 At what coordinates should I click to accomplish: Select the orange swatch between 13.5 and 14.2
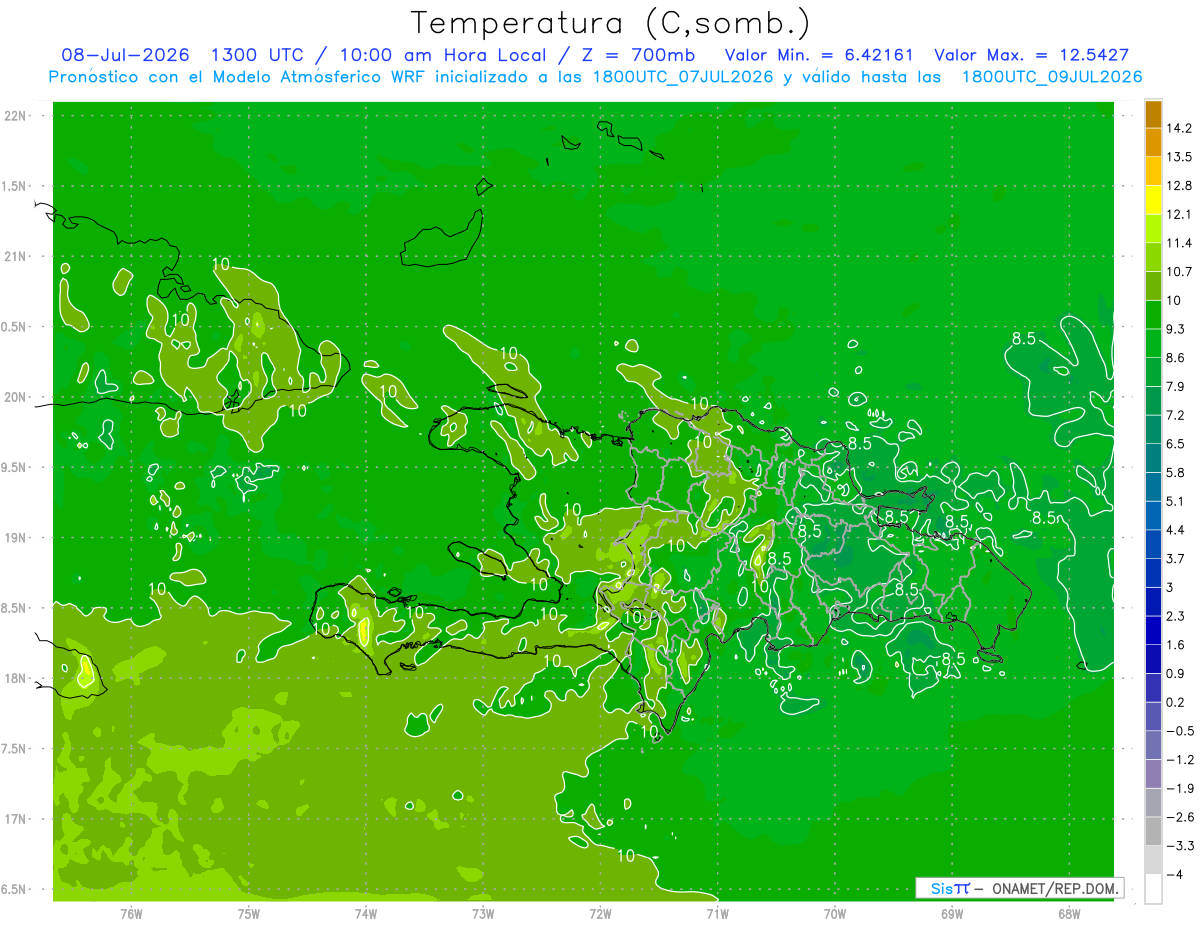[x=1153, y=143]
